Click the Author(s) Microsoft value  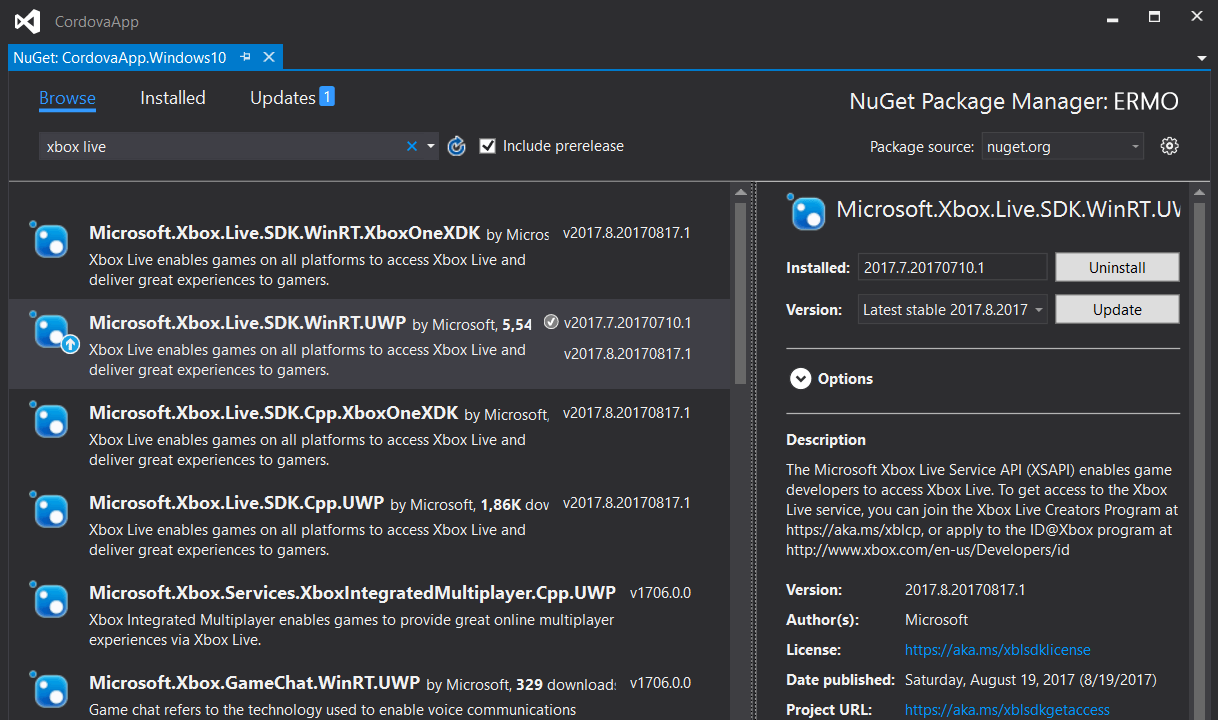[x=937, y=620]
